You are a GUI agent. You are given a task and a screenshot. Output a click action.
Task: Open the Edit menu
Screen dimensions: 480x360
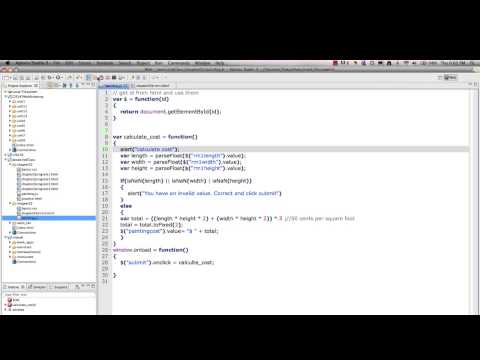[70, 63]
